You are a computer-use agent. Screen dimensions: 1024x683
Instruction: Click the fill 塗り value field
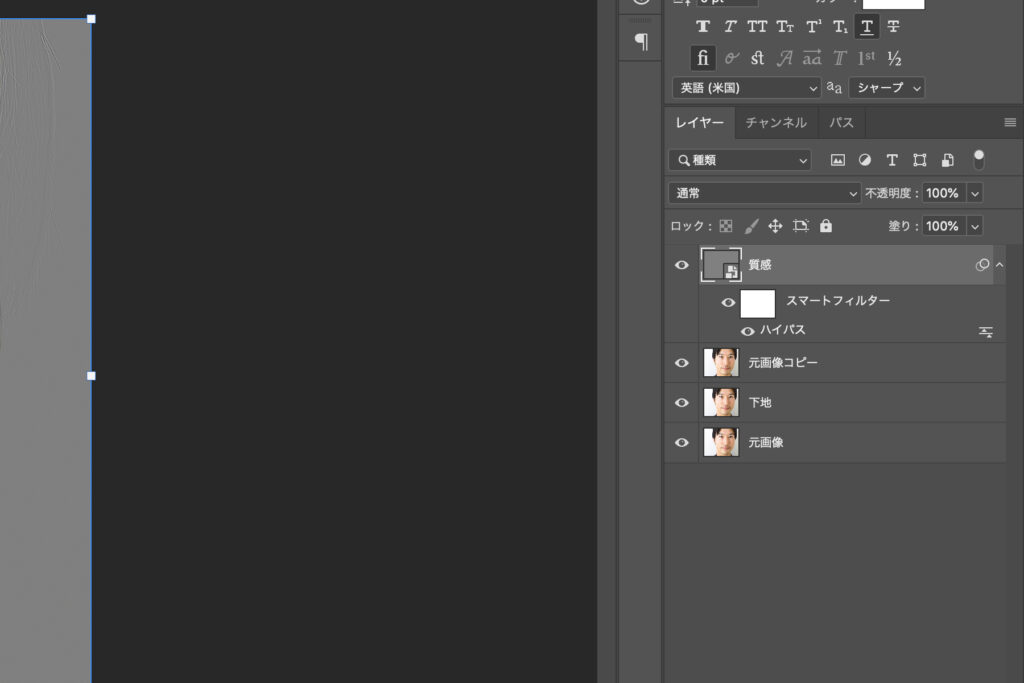(x=942, y=226)
